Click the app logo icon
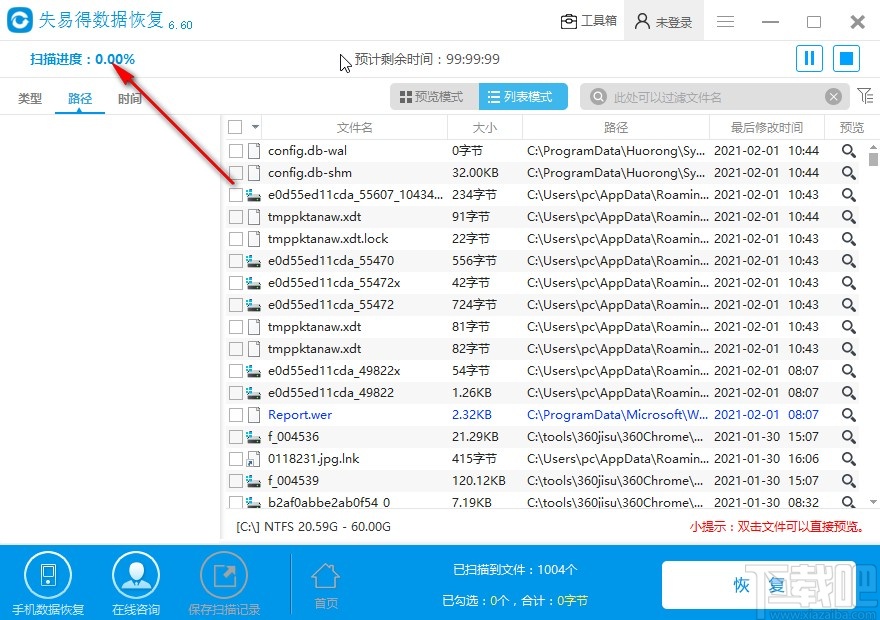The width and height of the screenshot is (880, 620). pos(20,21)
